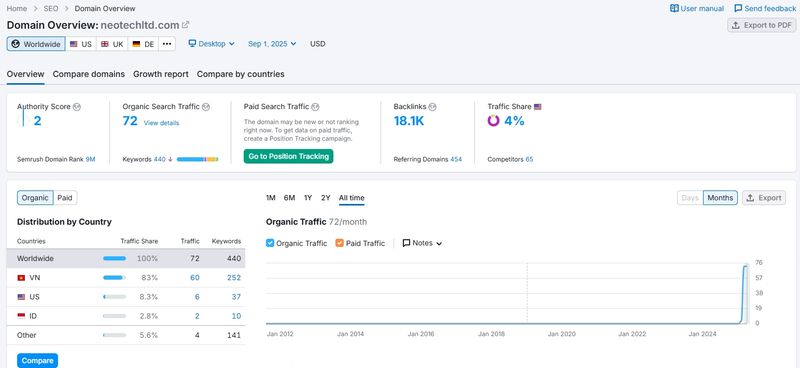800x368 pixels.
Task: Click the 18.1K backlinks value
Action: (409, 121)
